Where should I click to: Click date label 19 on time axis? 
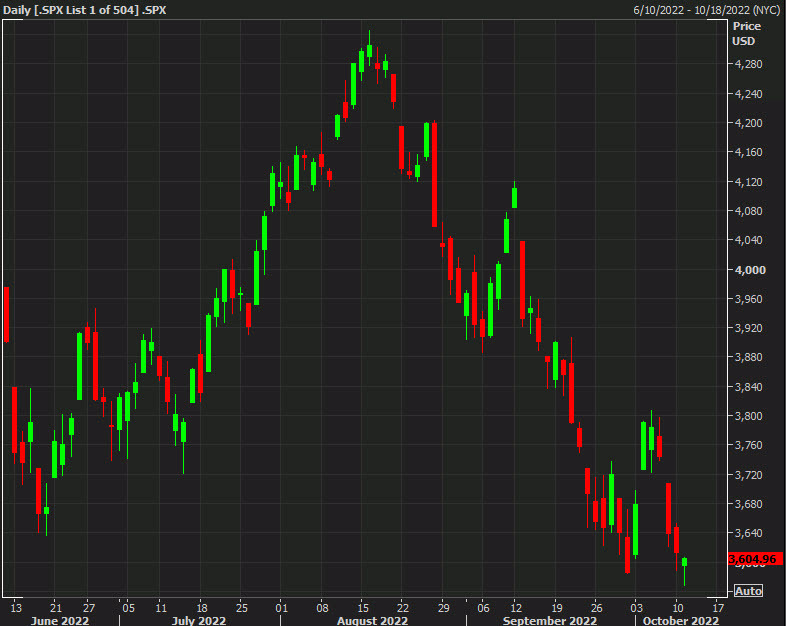click(x=556, y=608)
